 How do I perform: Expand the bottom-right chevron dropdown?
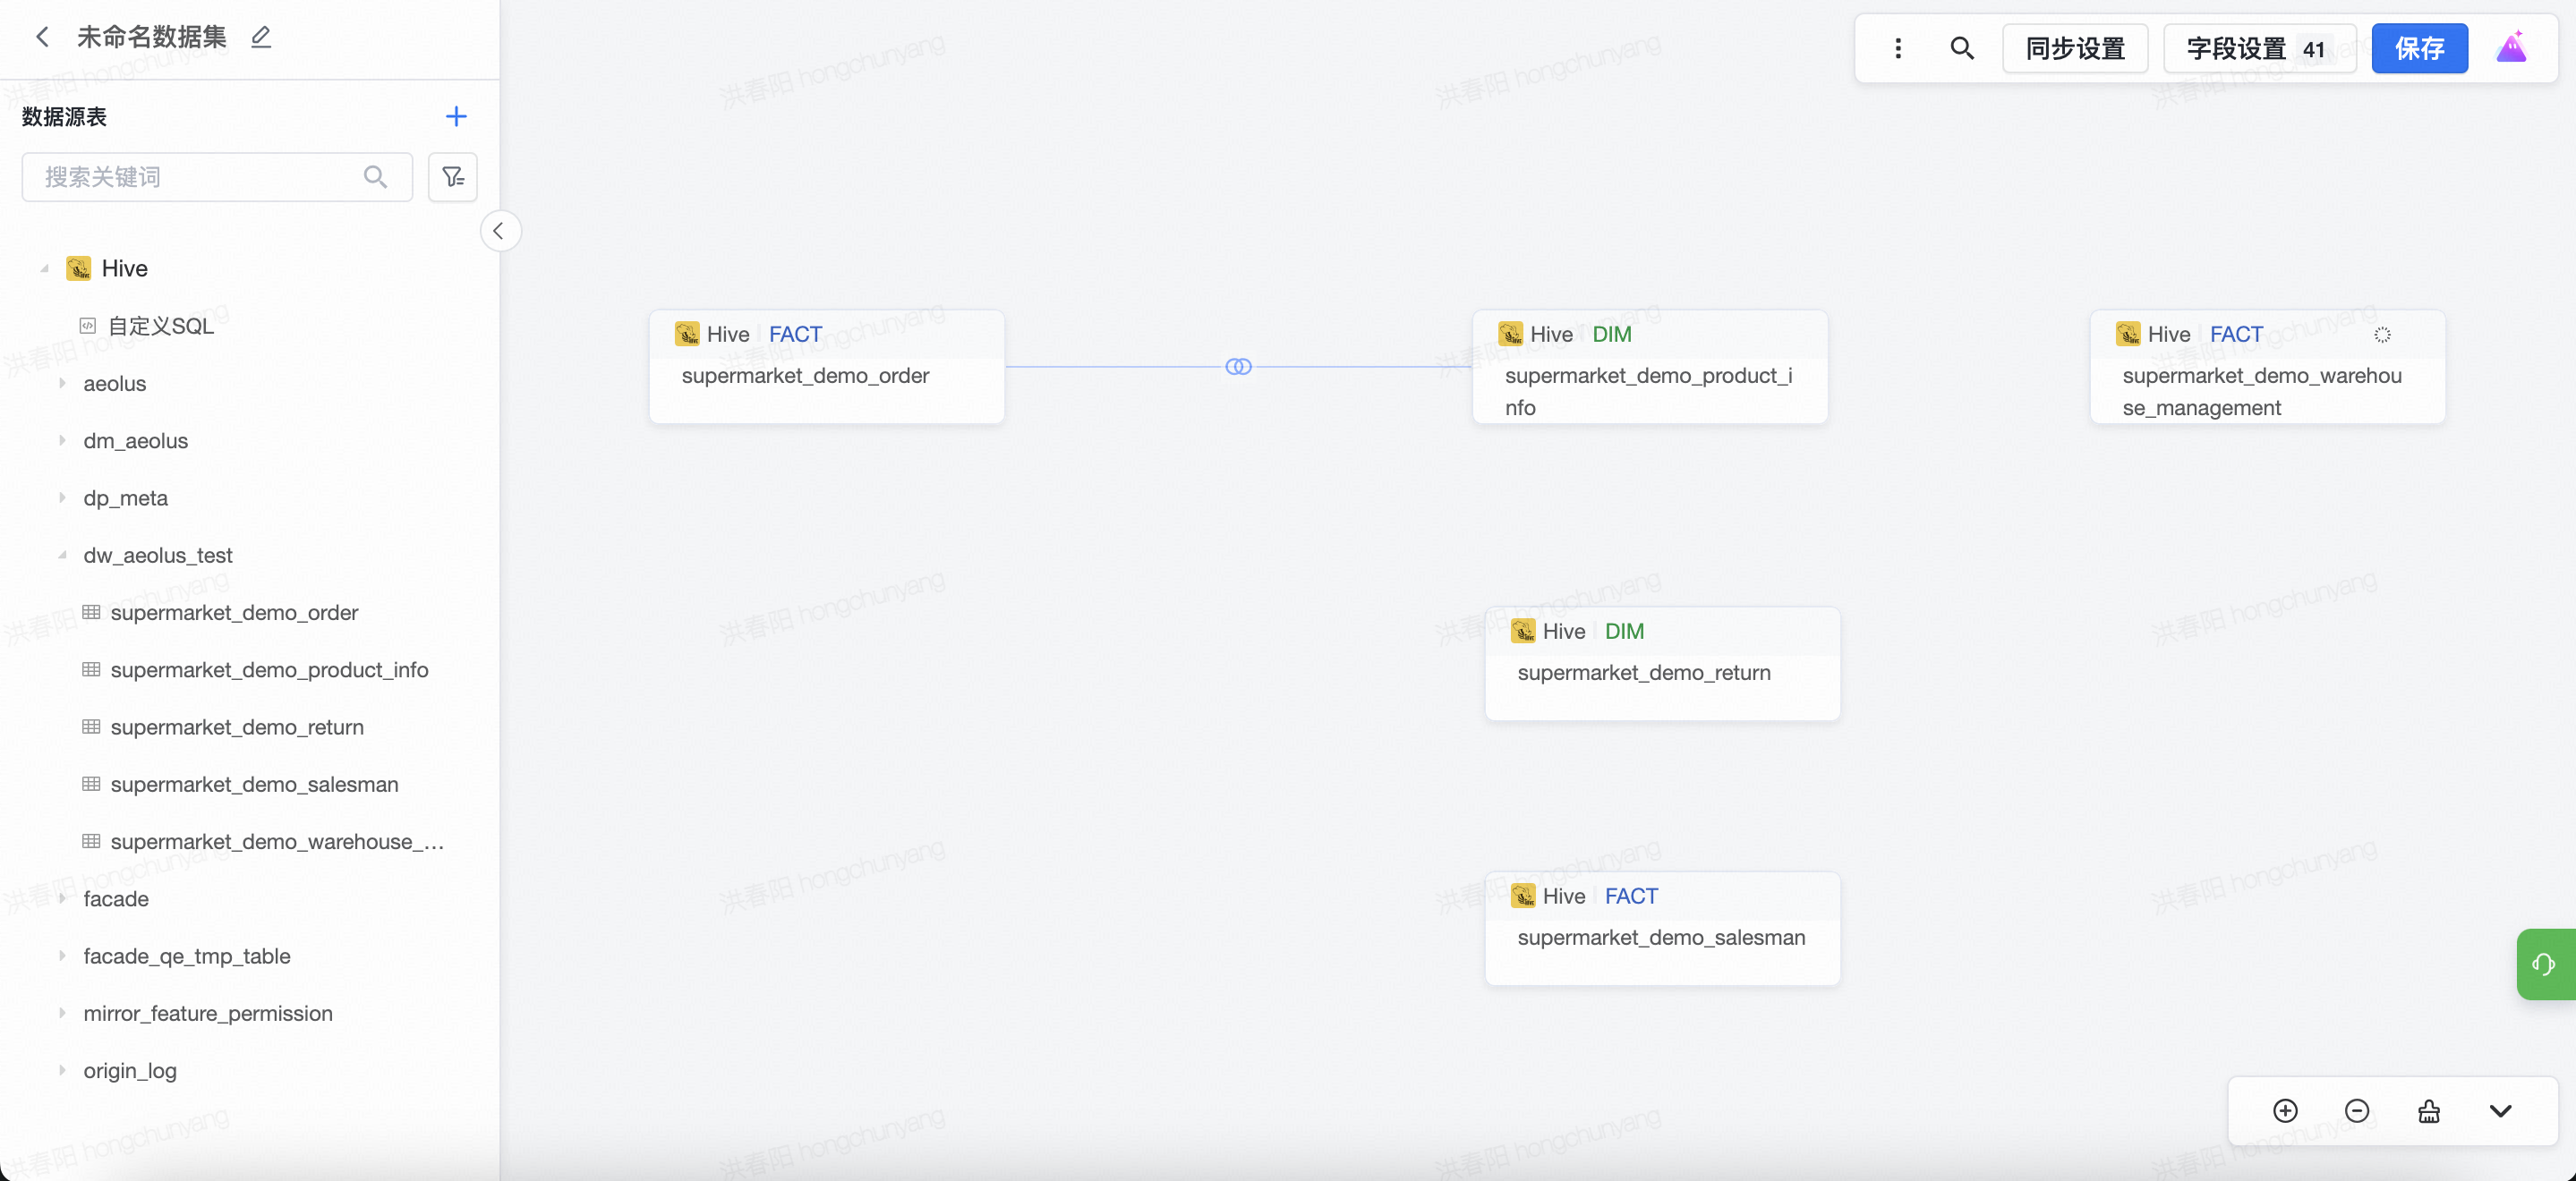pos(2500,1111)
